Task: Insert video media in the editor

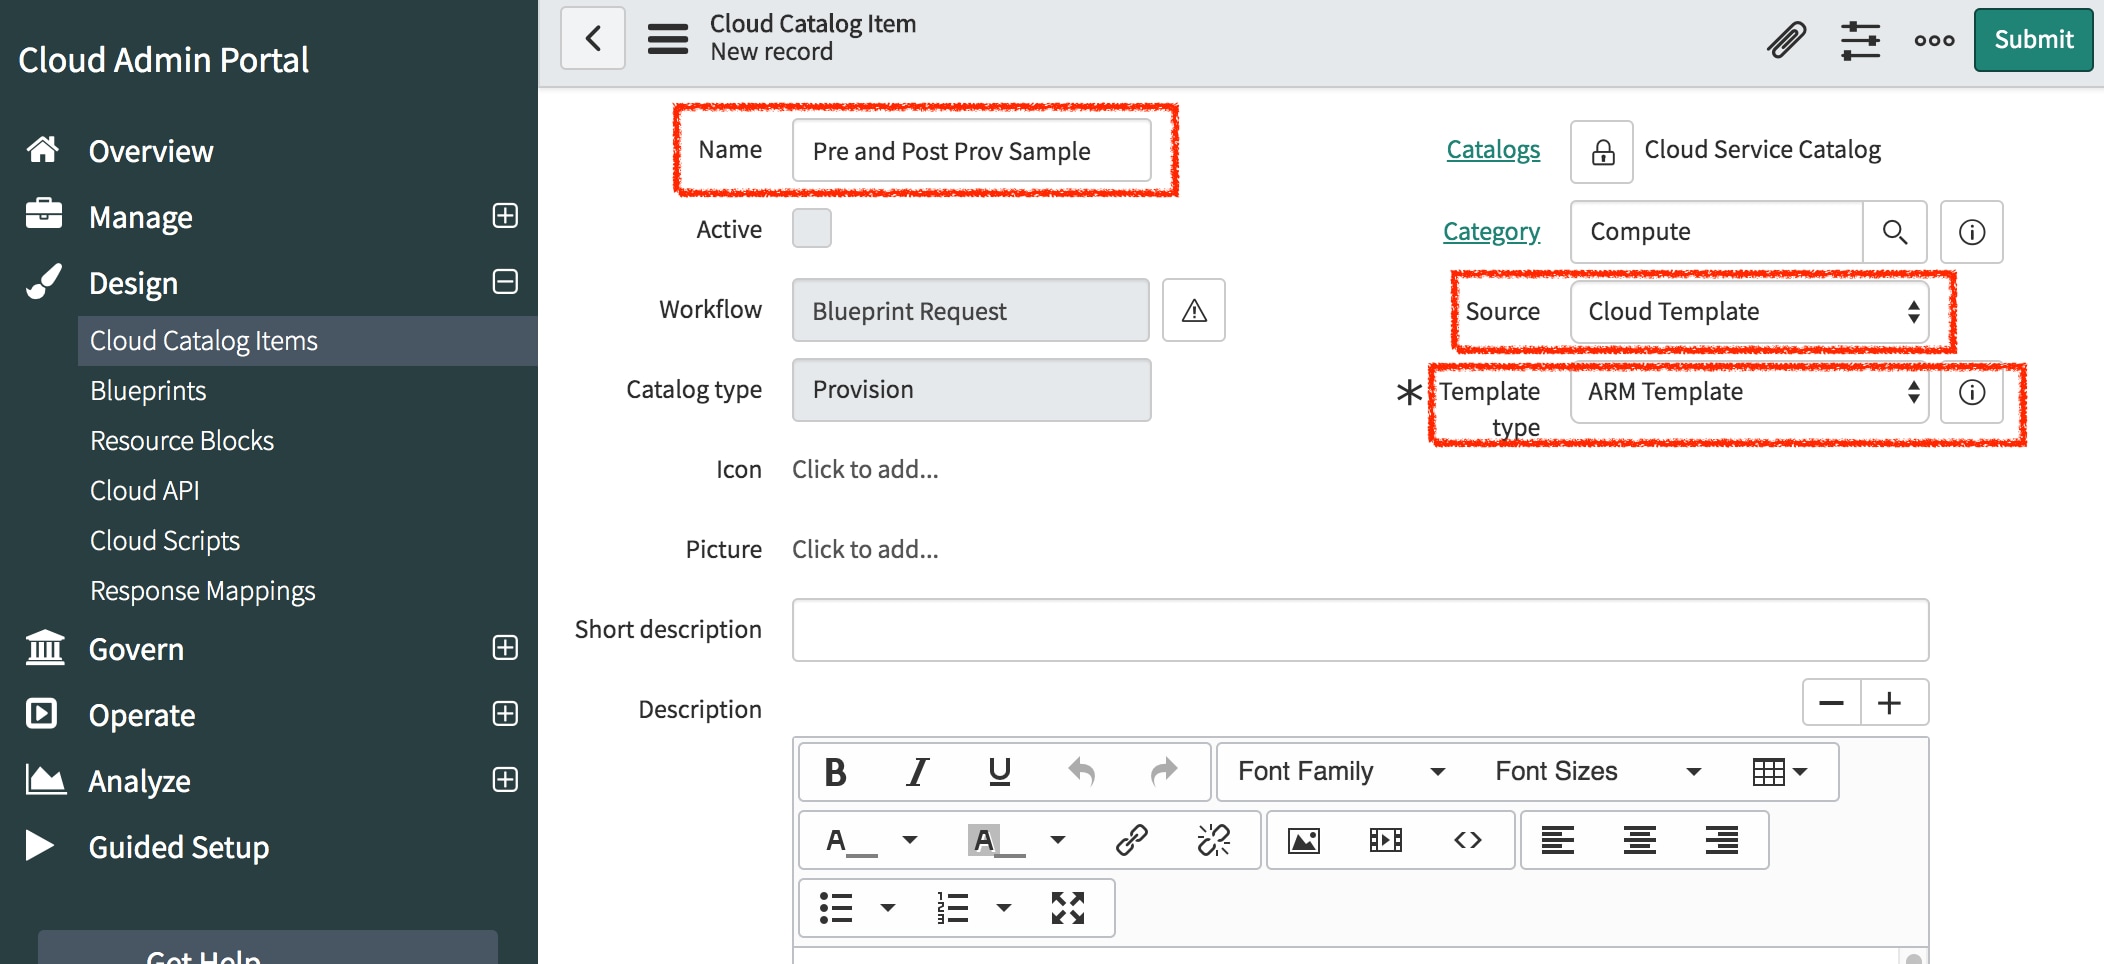Action: 1386,841
